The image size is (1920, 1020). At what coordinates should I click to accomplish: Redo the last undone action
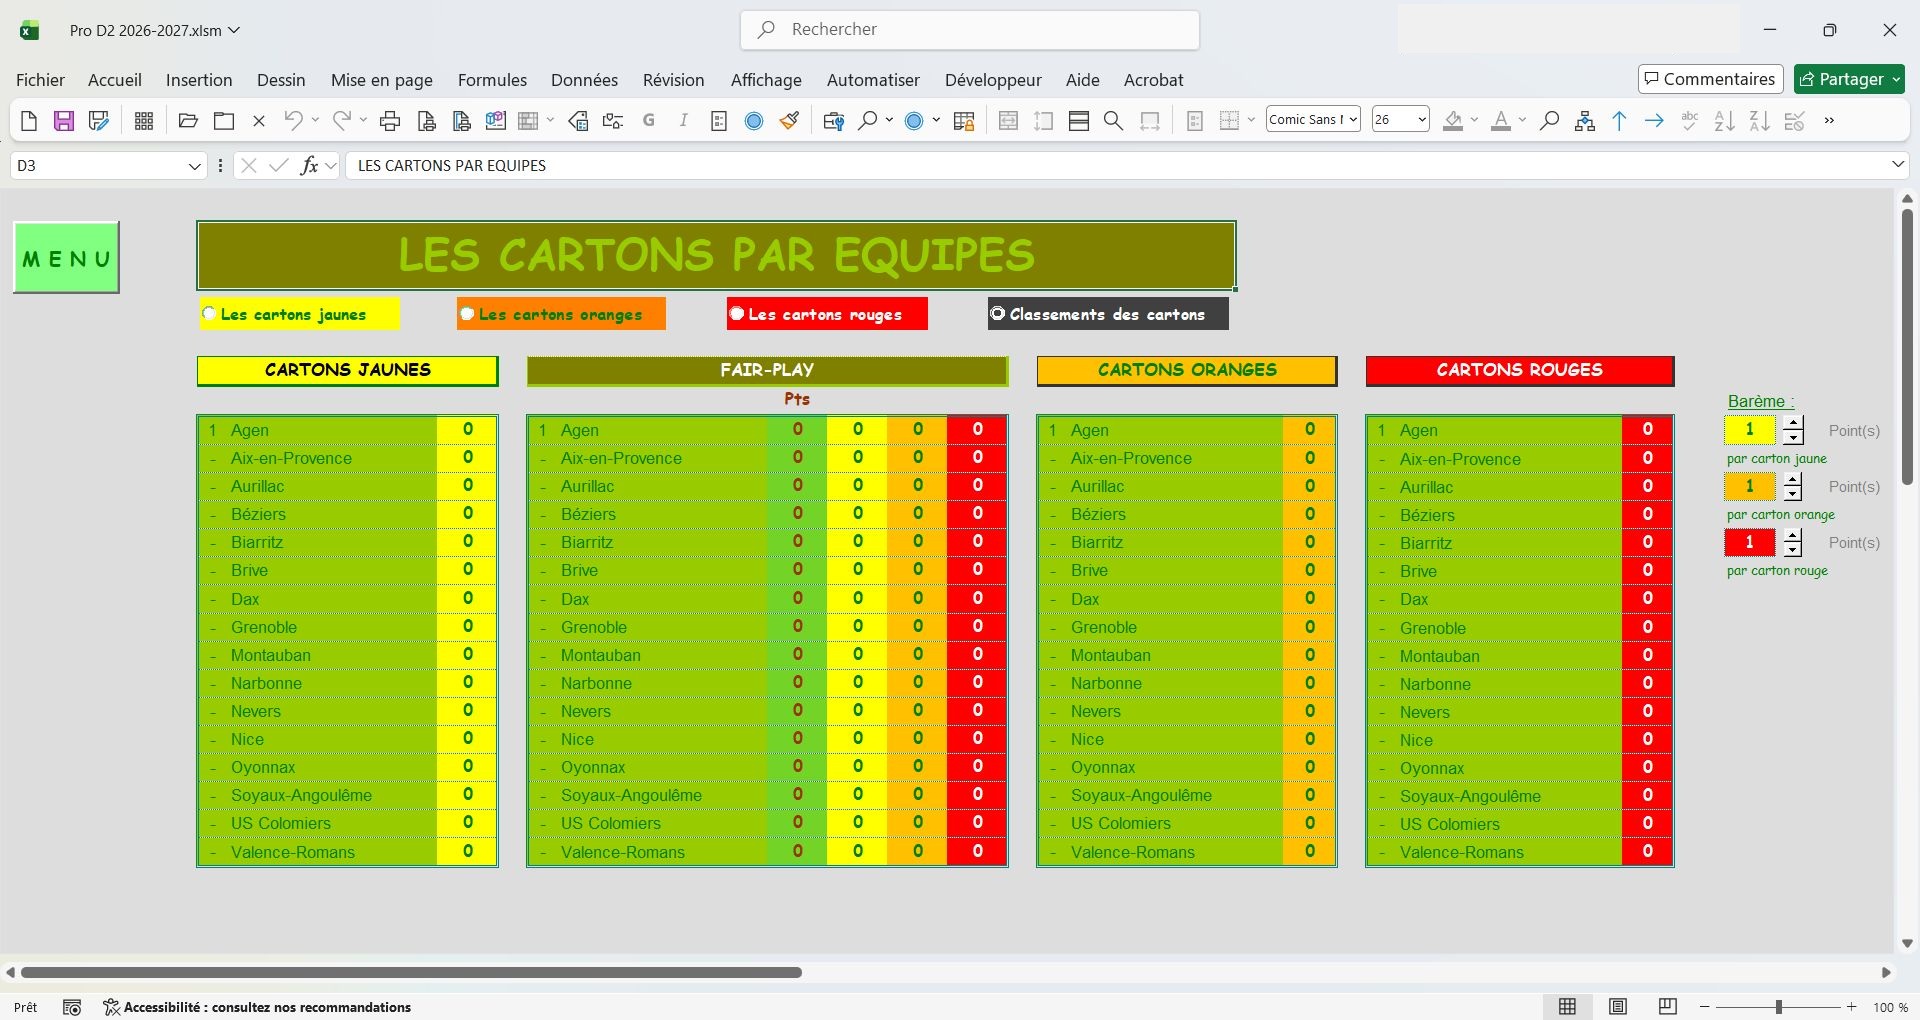[x=342, y=121]
